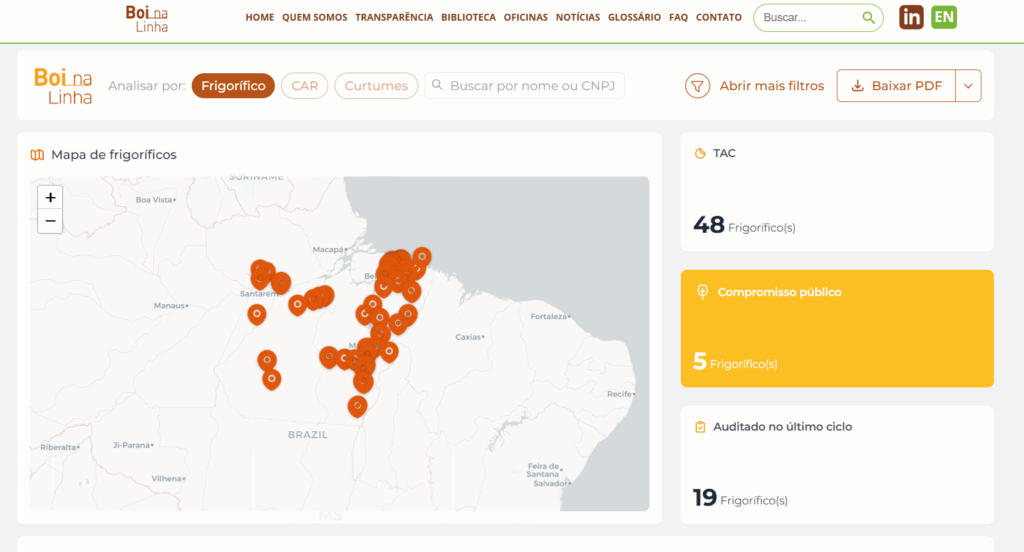Click the Baixar PDF button

click(x=896, y=86)
